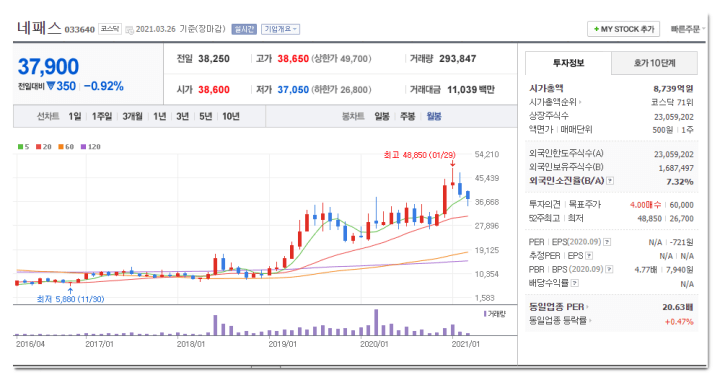Switch to the 호가10단계 tab
The height and width of the screenshot is (380, 720).
click(654, 63)
